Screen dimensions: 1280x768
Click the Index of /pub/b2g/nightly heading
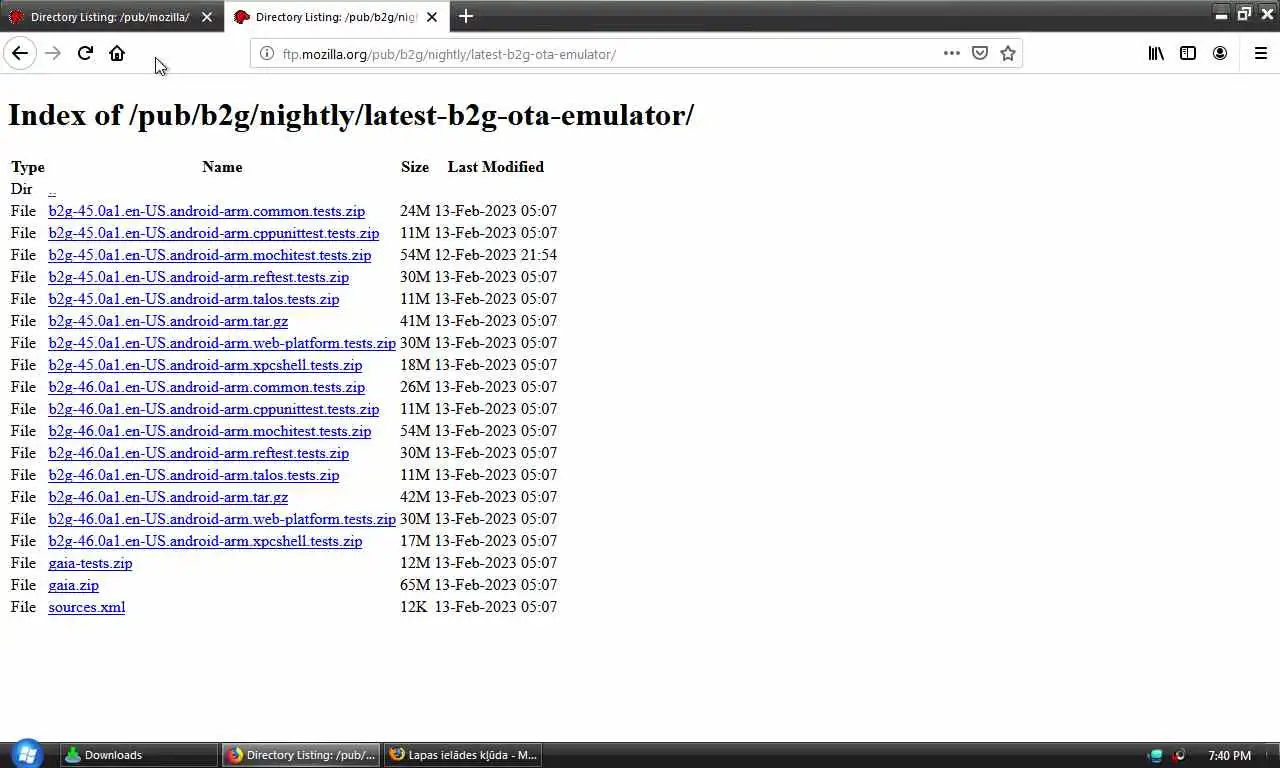click(351, 115)
